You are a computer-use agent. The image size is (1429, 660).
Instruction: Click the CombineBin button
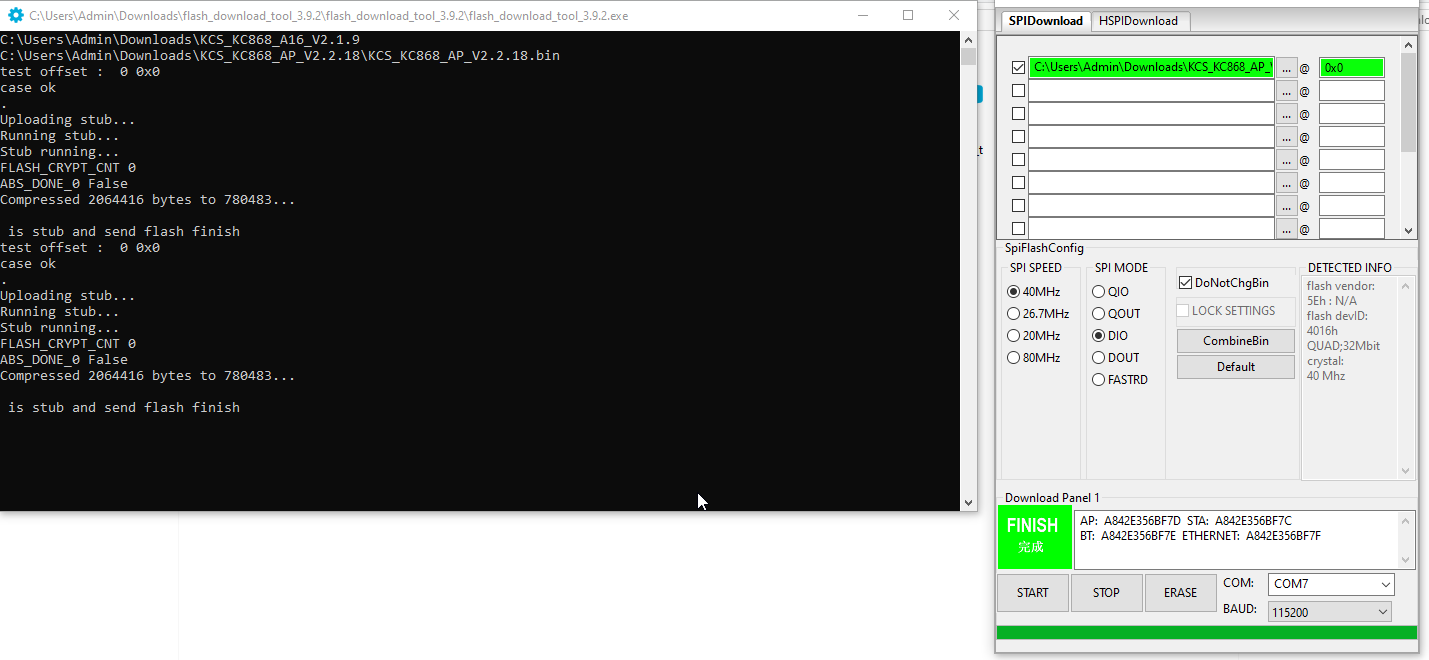point(1235,341)
